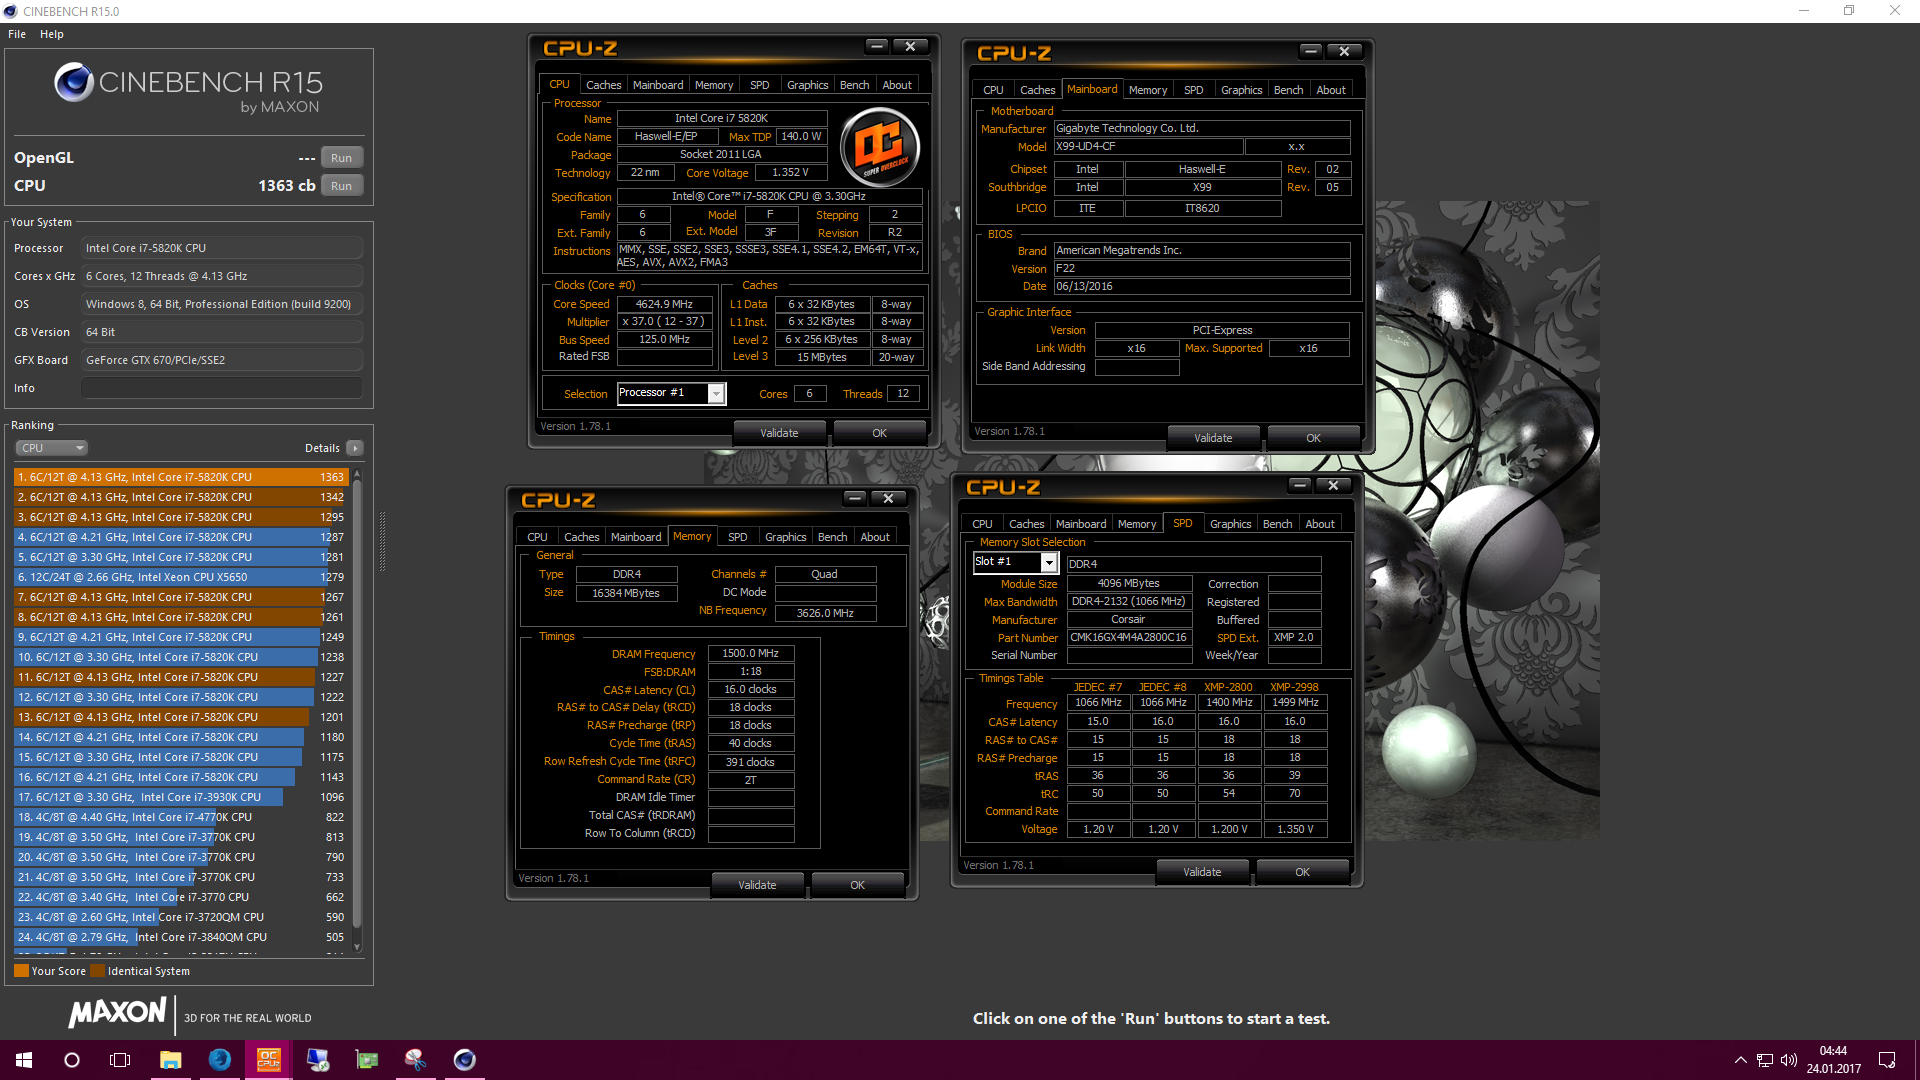Minimize the CPU-Z Mainboard window
Screen dimensions: 1920x1080
(1311, 51)
